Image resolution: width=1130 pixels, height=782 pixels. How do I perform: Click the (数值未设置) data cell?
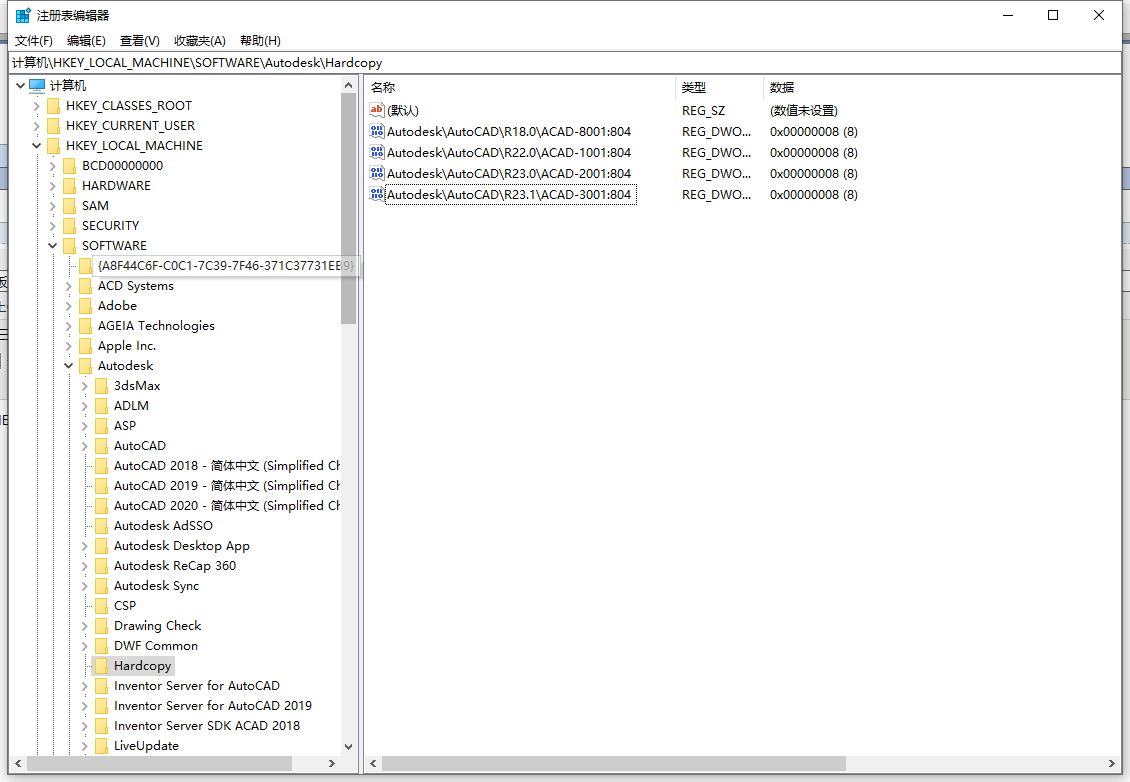point(804,110)
